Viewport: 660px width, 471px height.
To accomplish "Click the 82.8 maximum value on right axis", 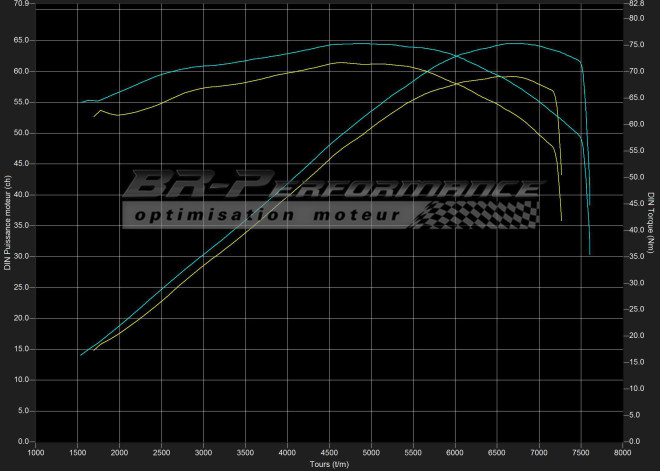I will point(637,4).
